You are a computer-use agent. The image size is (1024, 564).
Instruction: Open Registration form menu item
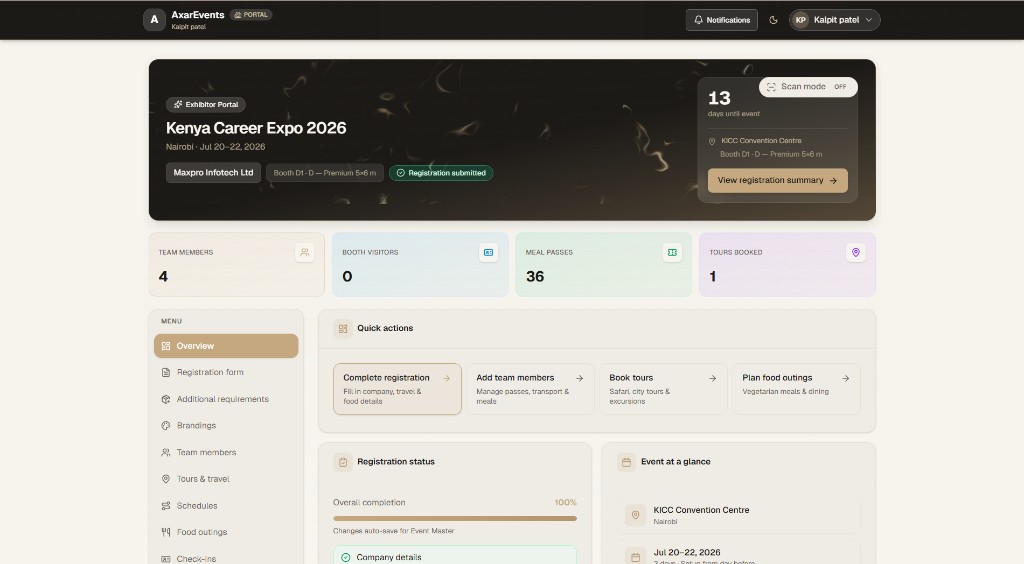tap(226, 372)
